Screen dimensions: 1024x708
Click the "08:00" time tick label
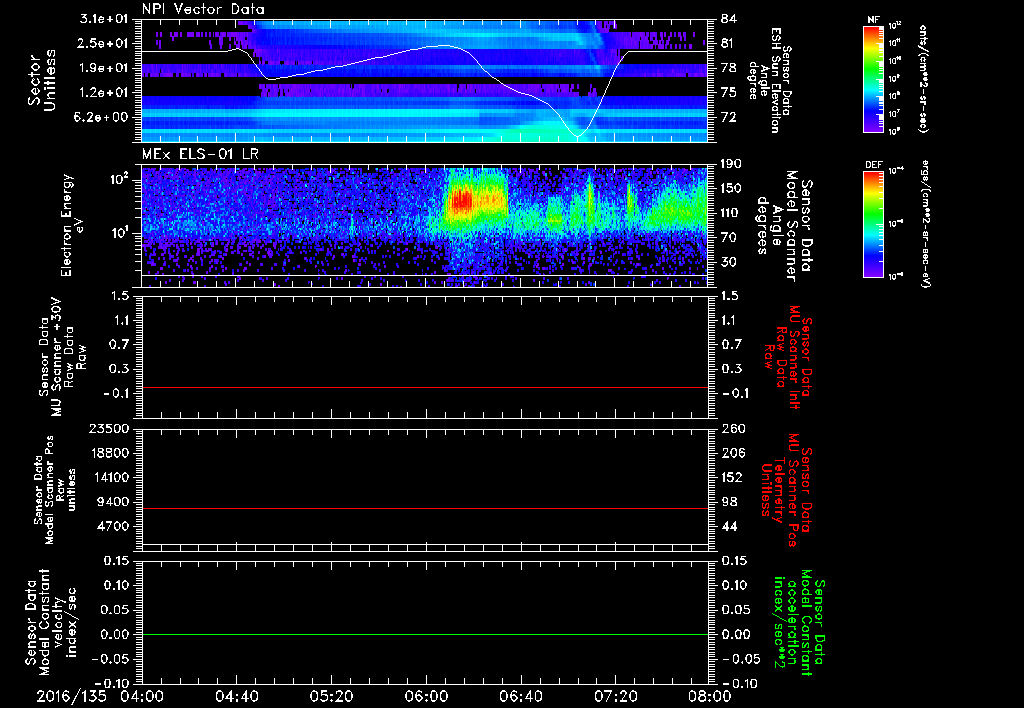point(710,696)
